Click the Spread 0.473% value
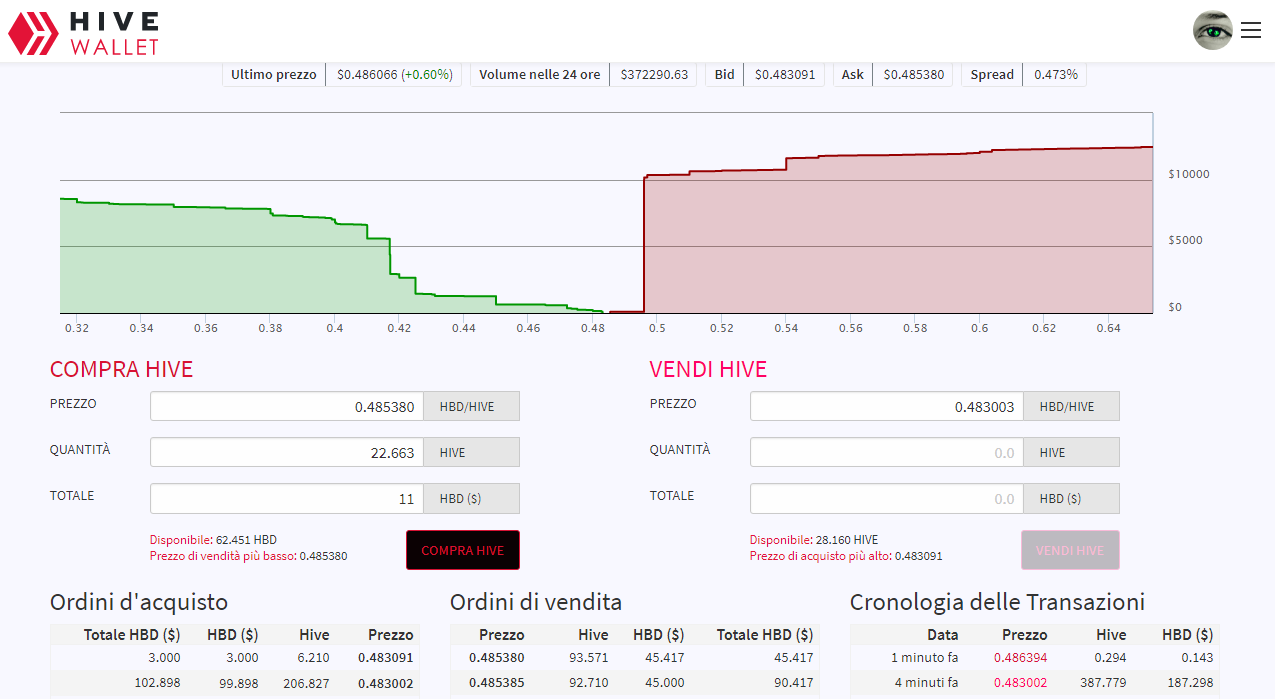This screenshot has height=699, width=1275. click(x=1056, y=75)
